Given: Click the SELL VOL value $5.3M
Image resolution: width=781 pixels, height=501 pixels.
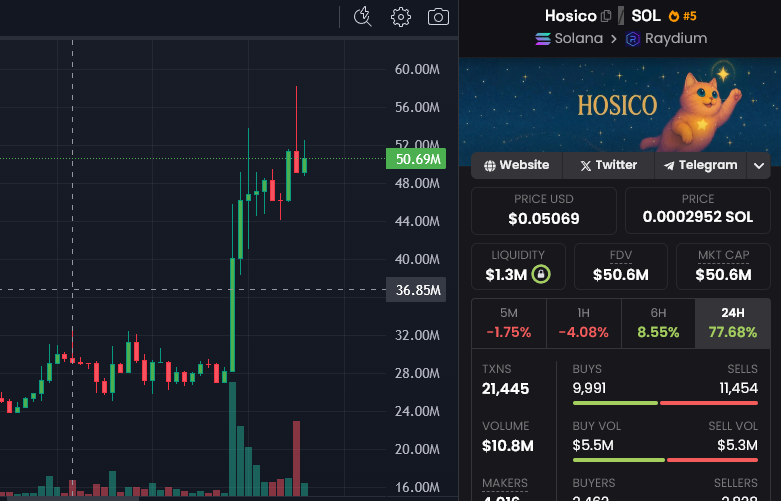Looking at the screenshot, I should pyautogui.click(x=737, y=445).
